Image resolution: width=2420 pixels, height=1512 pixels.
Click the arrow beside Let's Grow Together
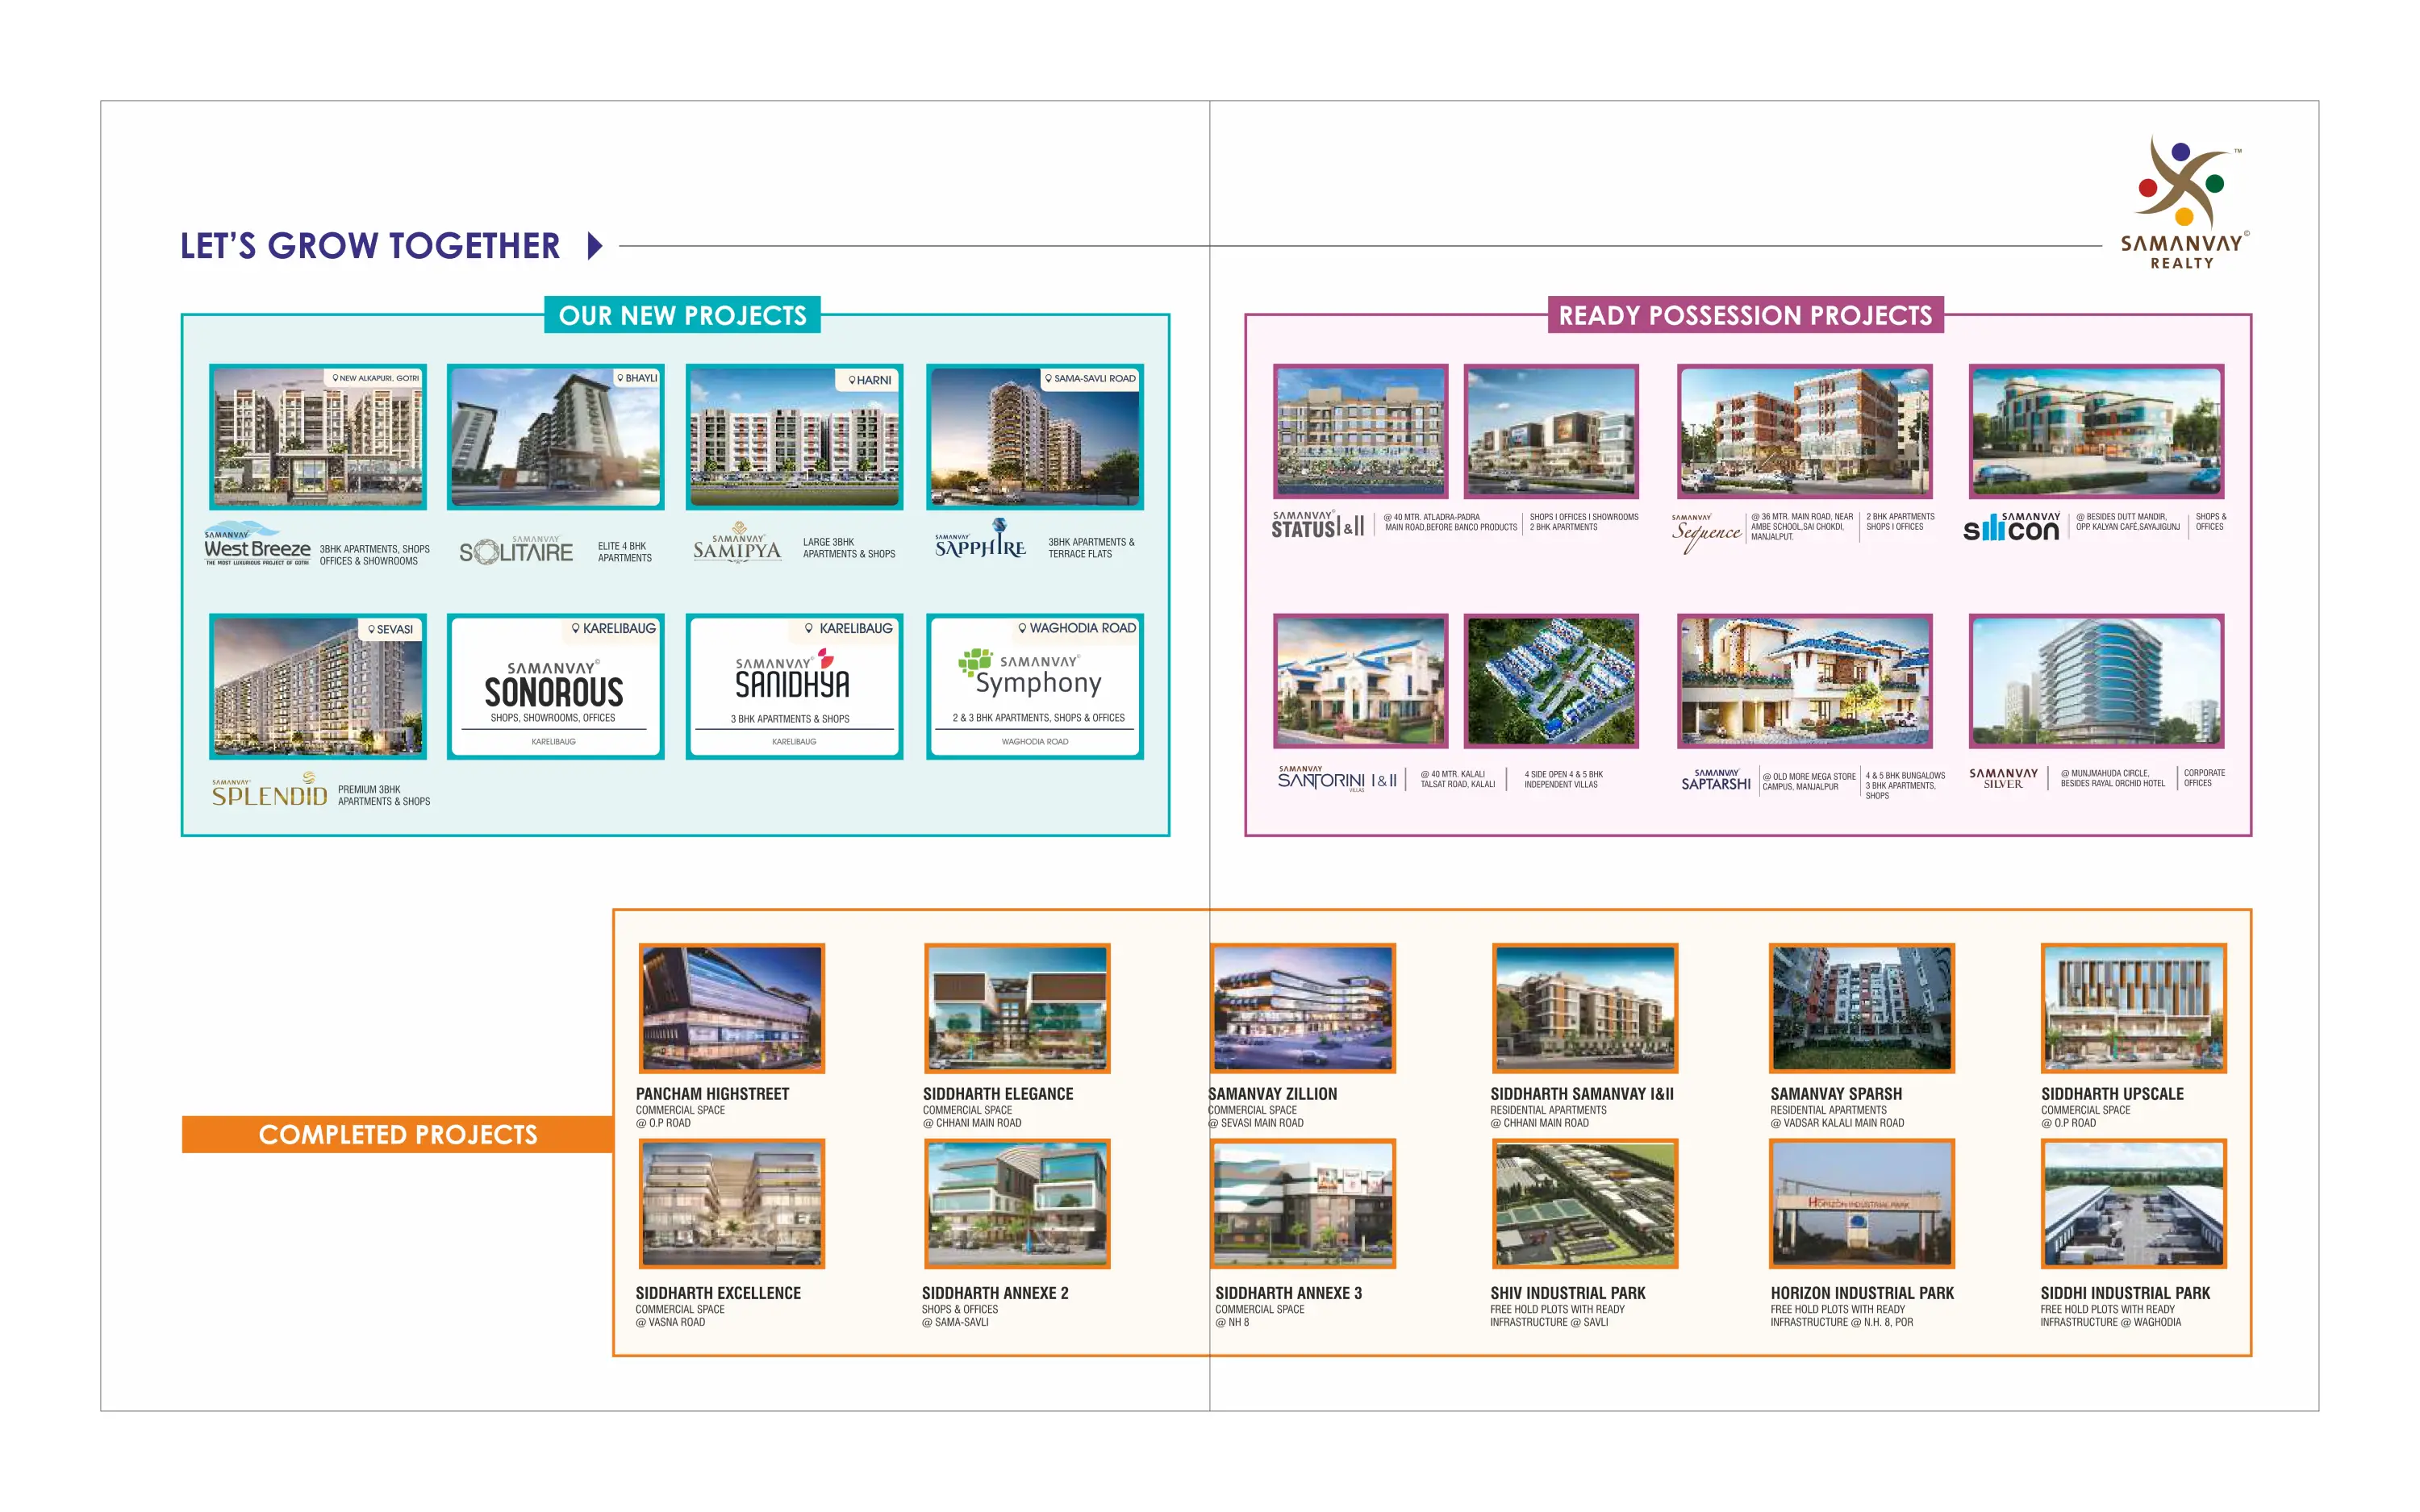(x=595, y=246)
